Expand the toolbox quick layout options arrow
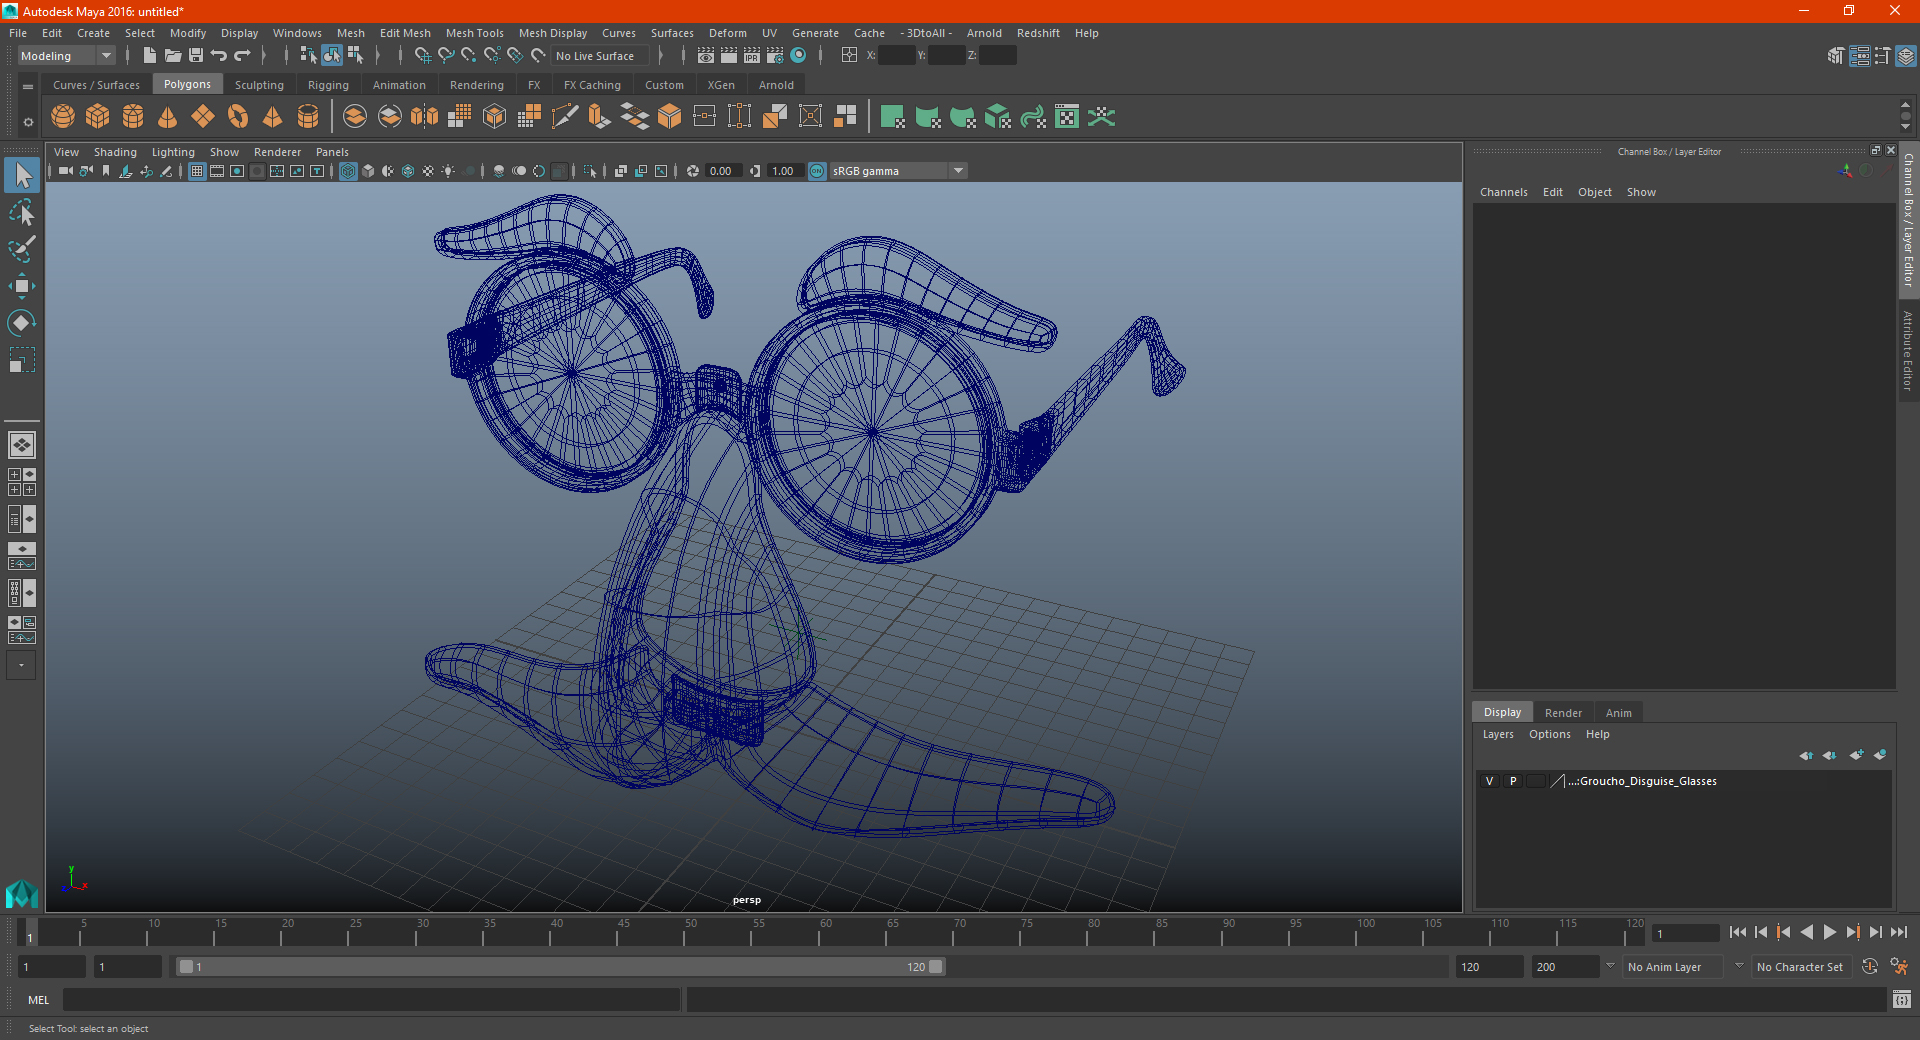 [21, 665]
